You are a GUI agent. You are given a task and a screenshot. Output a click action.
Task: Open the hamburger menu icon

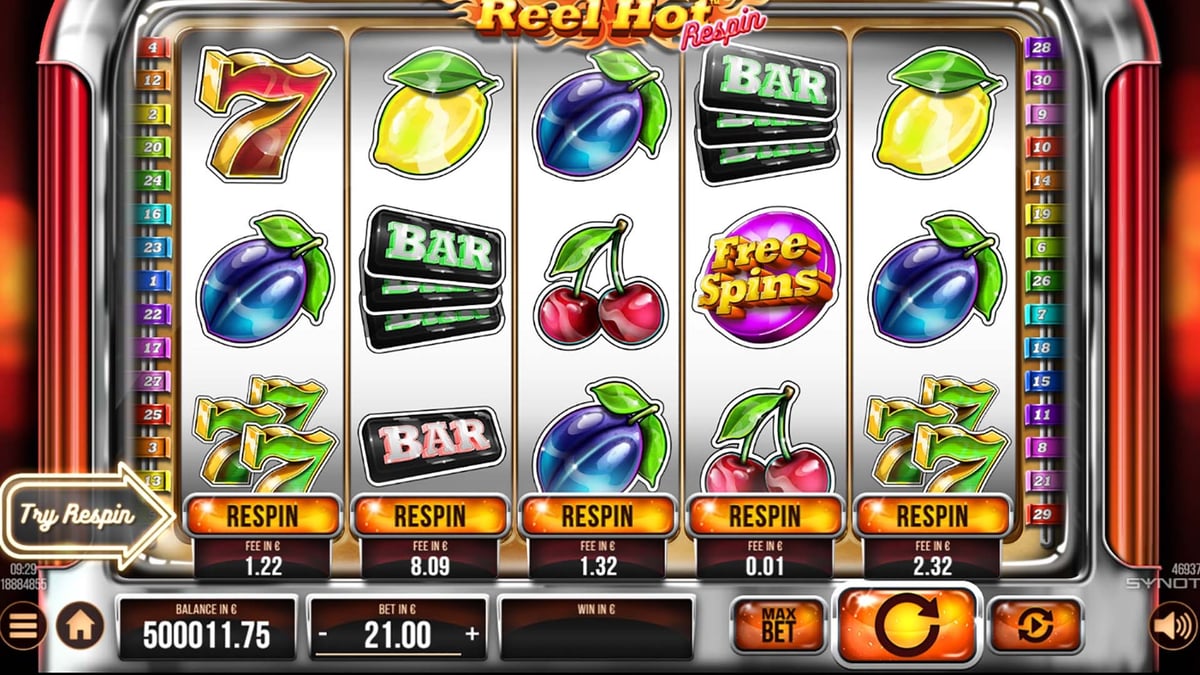pos(26,628)
